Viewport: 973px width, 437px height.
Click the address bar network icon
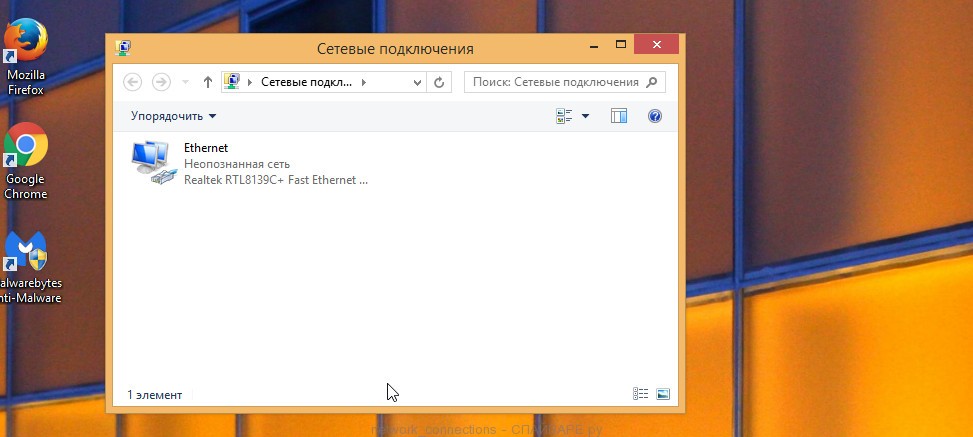pyautogui.click(x=232, y=82)
